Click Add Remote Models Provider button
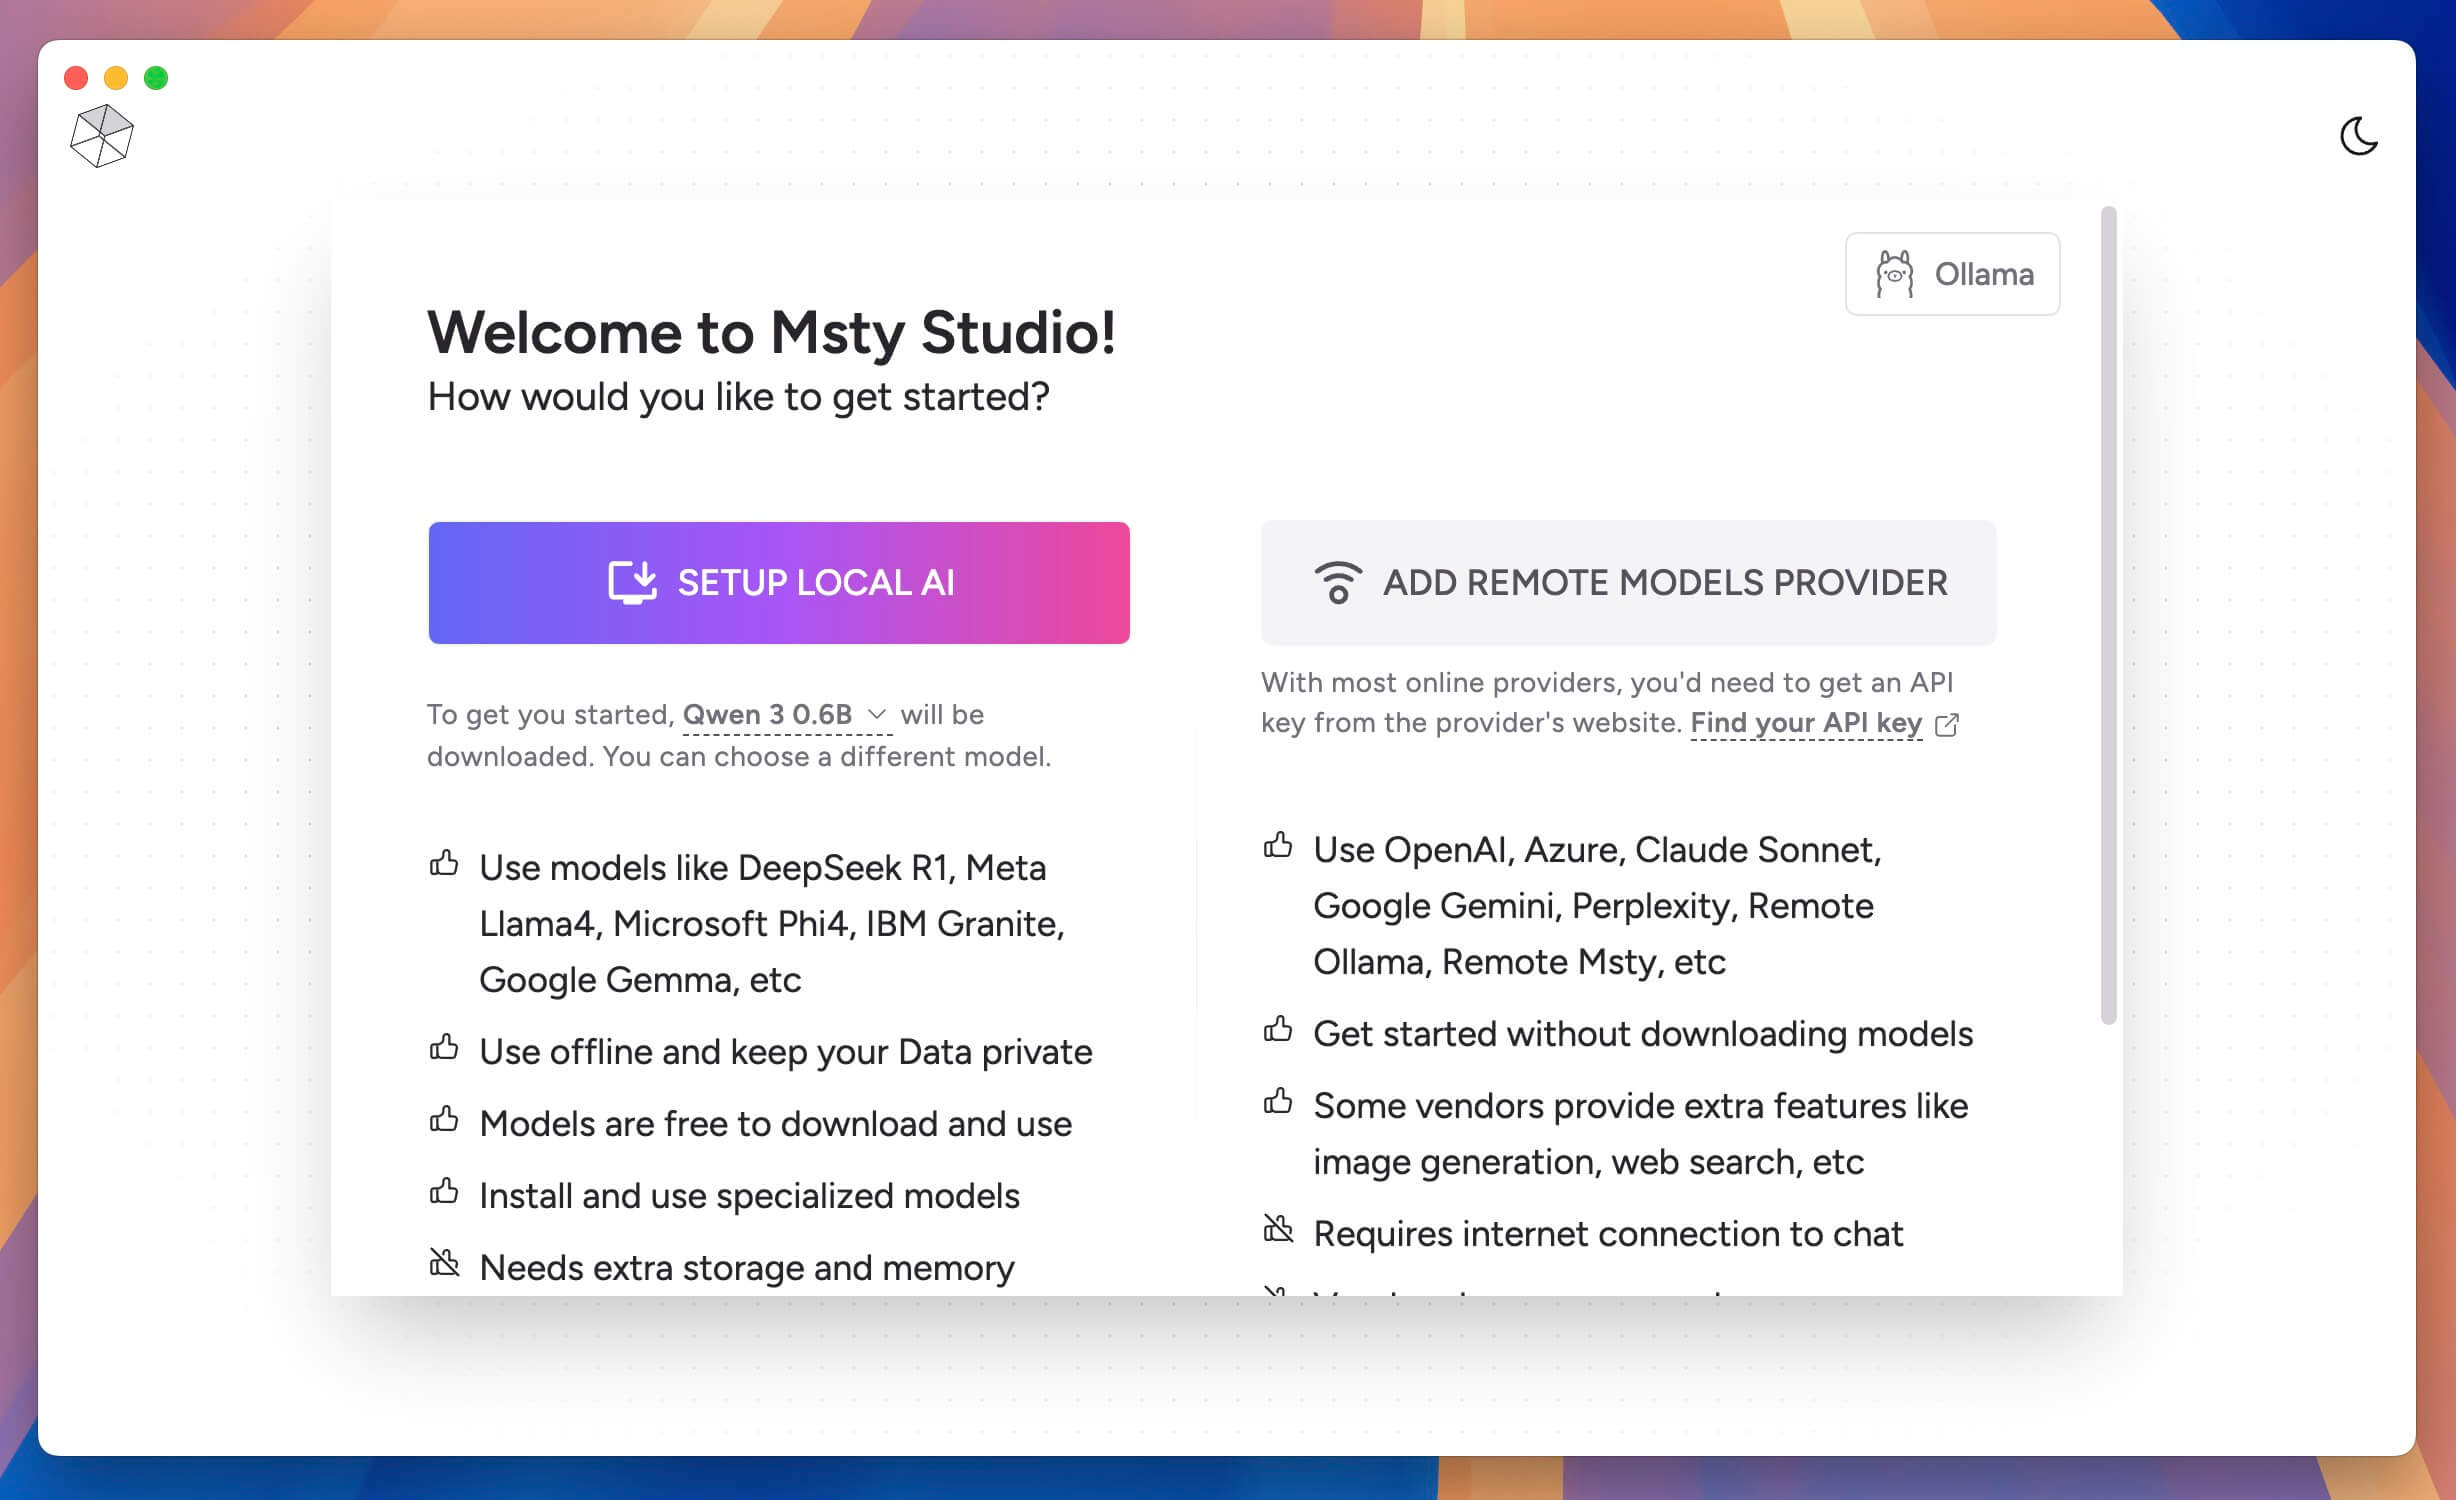The height and width of the screenshot is (1500, 2456). point(1628,583)
